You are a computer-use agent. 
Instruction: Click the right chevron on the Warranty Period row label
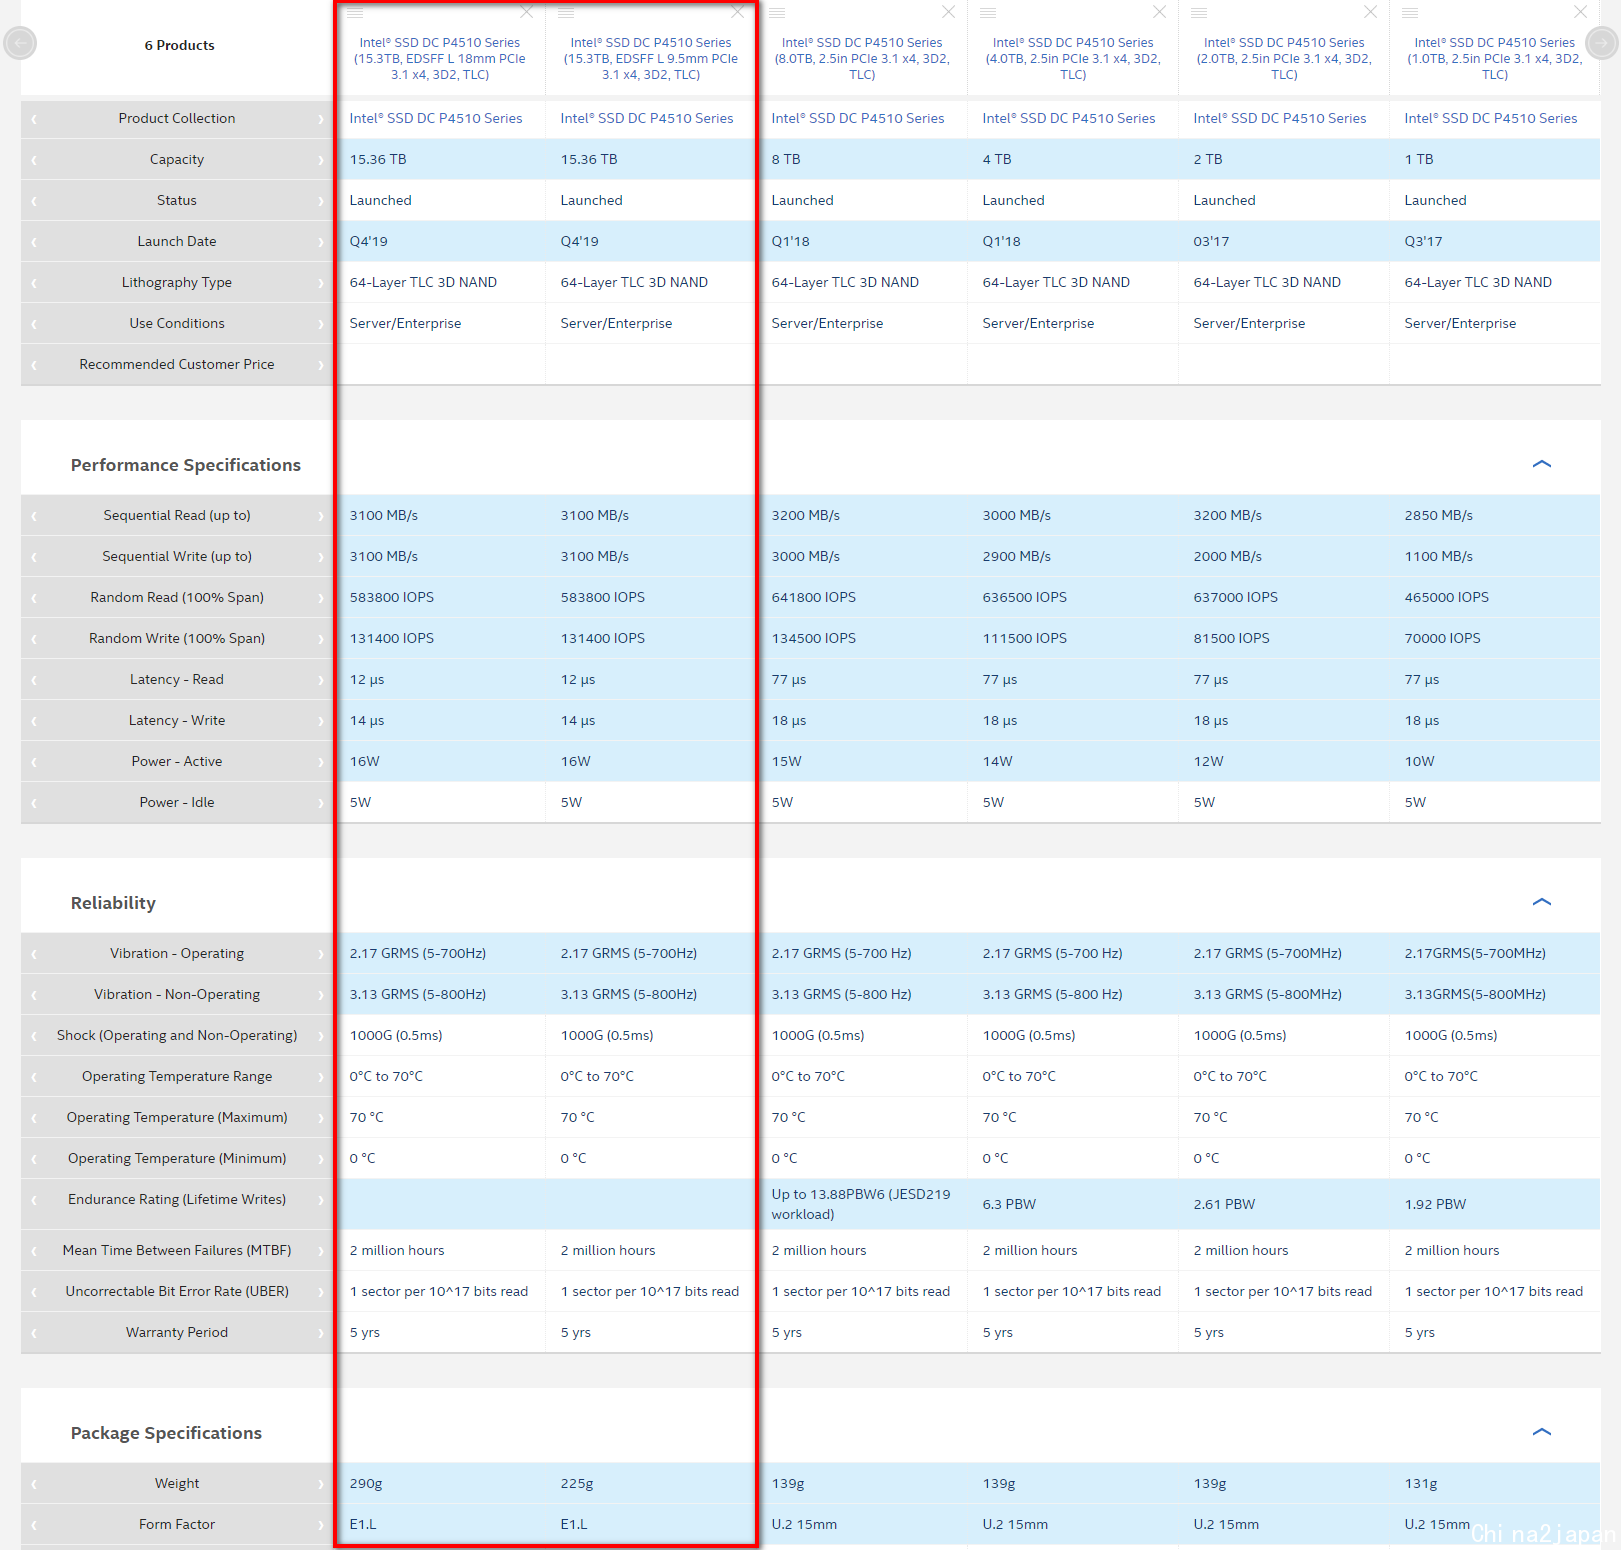[x=321, y=1333]
